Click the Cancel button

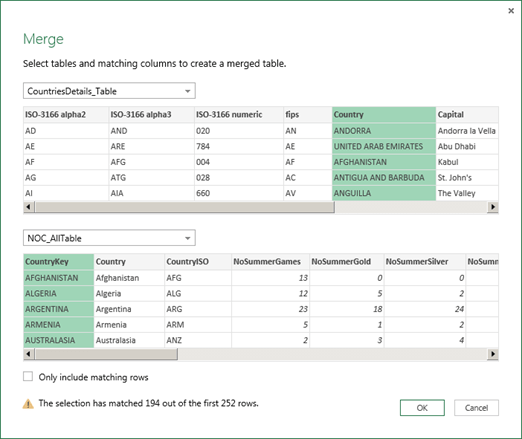pos(476,408)
